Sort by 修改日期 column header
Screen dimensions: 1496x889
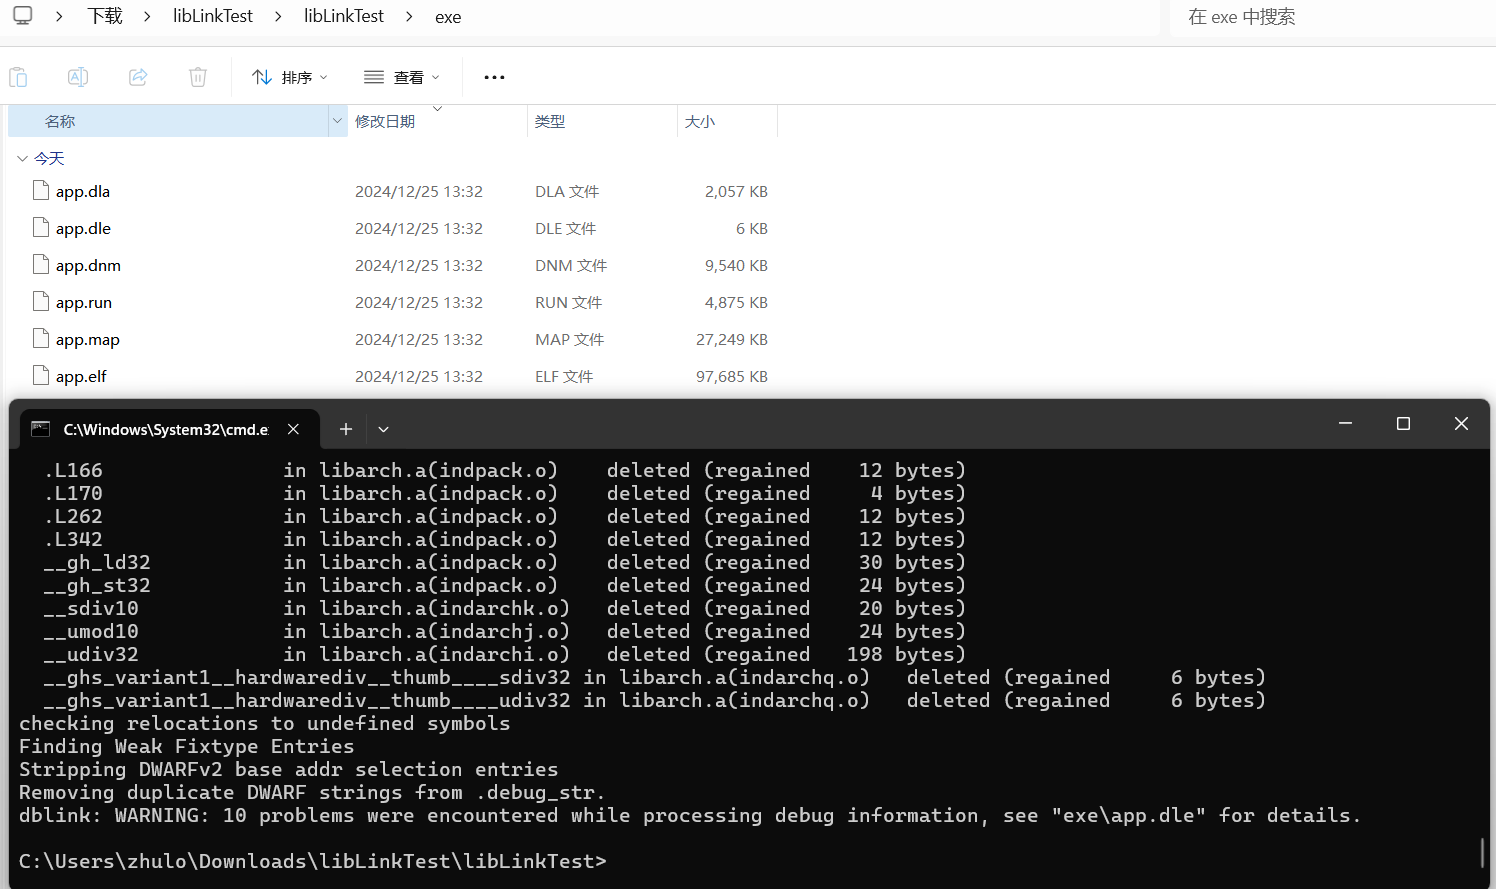[385, 121]
